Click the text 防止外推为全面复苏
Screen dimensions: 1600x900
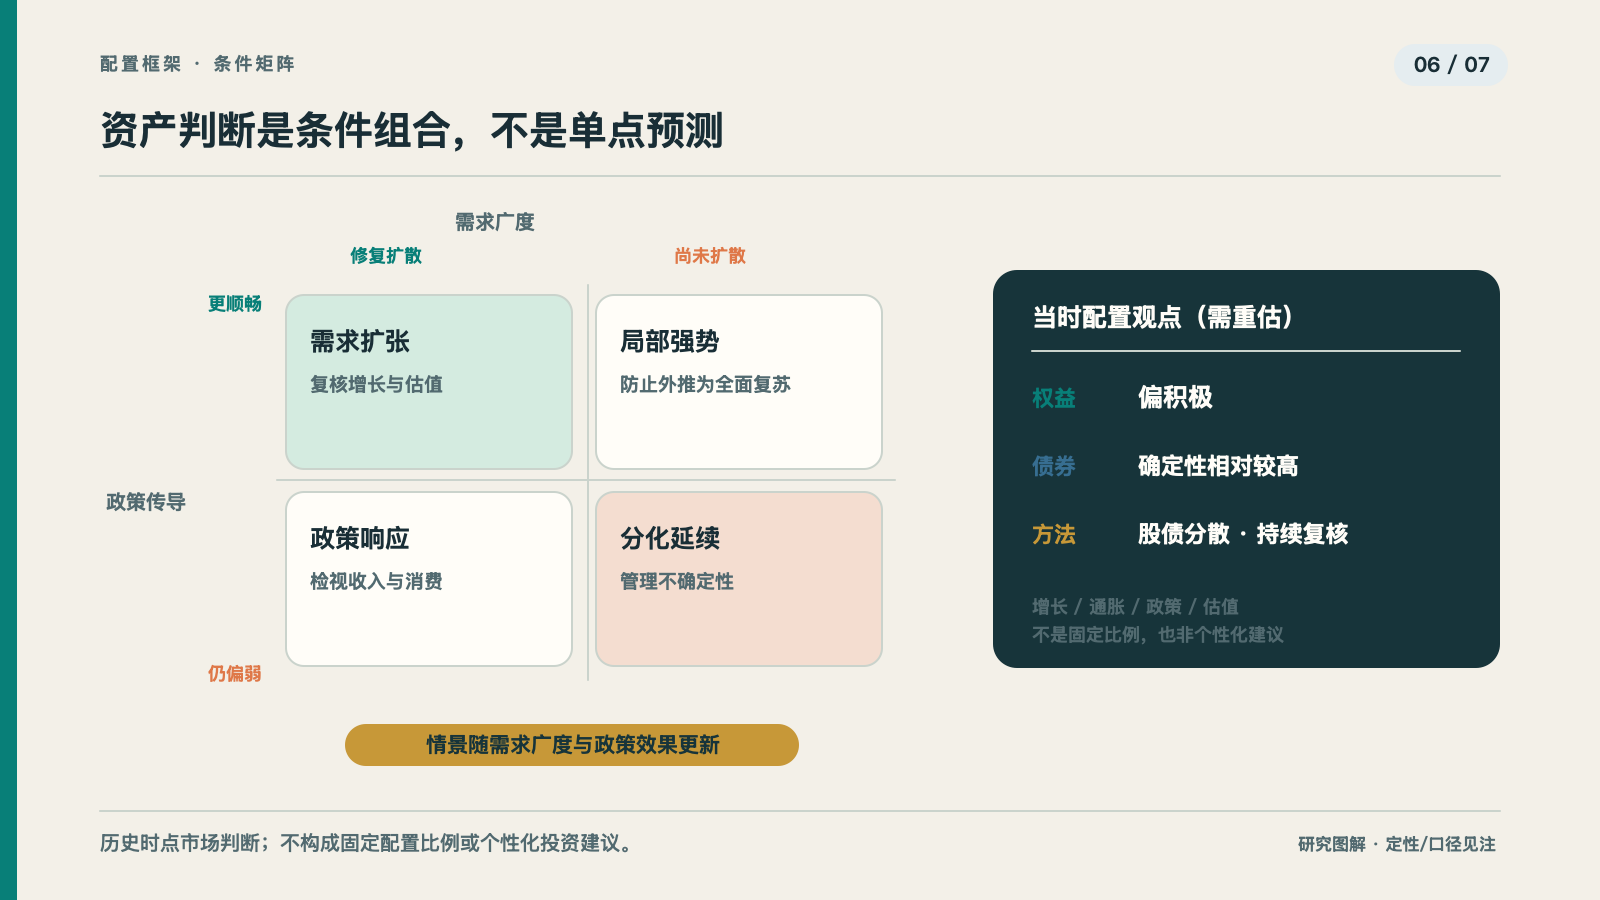705,385
